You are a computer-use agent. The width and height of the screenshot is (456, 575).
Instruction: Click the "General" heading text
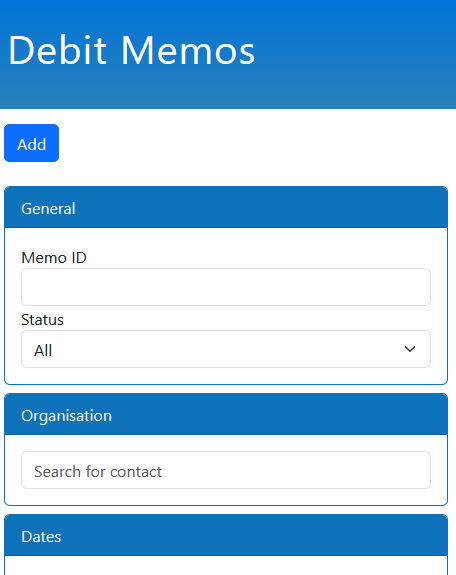(x=48, y=209)
